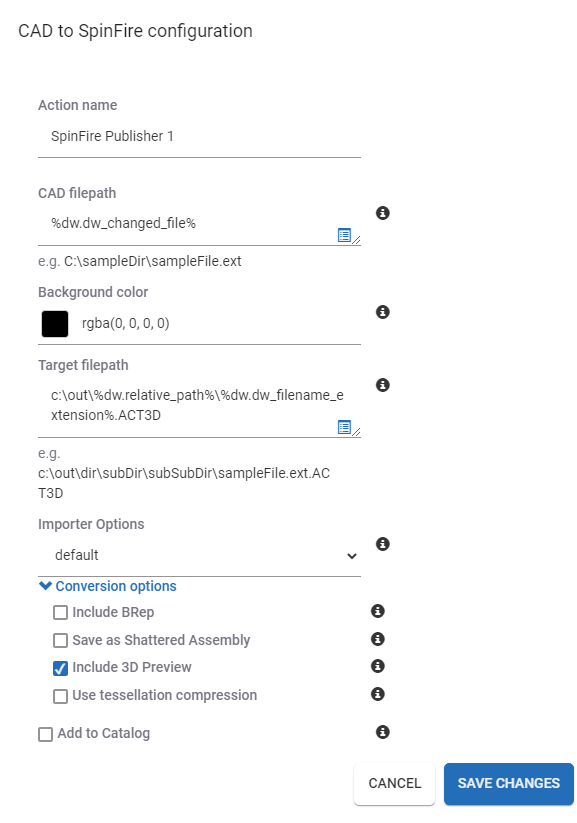The image size is (577, 823).
Task: Enable the Include BRep checkbox
Action: [60, 613]
